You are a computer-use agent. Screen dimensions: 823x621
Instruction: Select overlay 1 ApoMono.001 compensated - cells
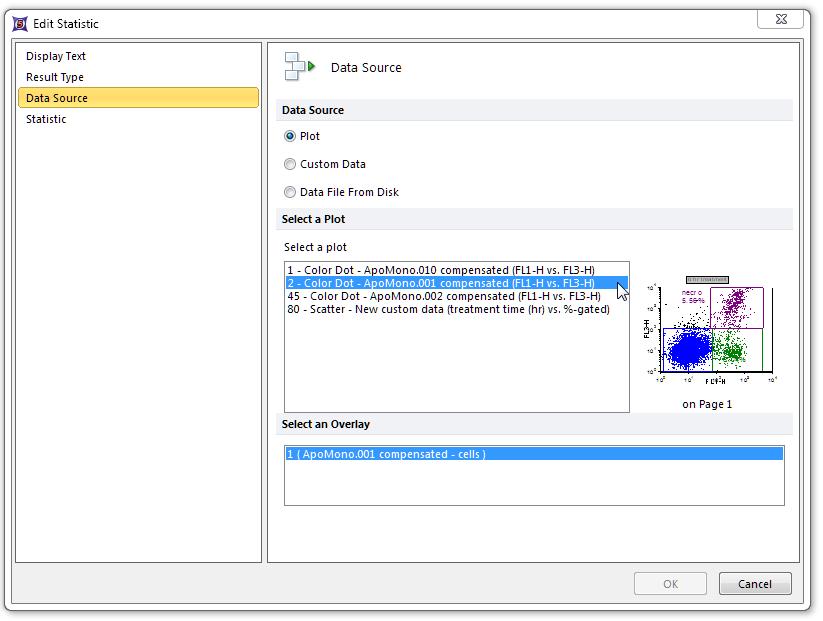[x=386, y=454]
